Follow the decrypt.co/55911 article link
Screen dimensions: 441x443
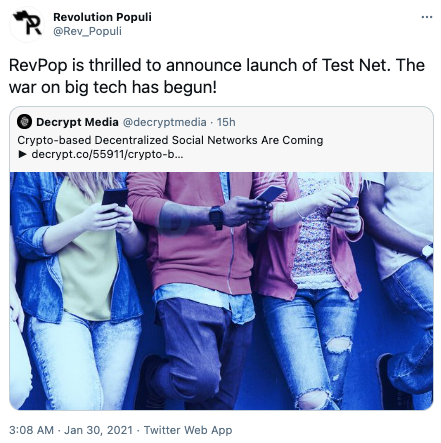click(x=107, y=155)
